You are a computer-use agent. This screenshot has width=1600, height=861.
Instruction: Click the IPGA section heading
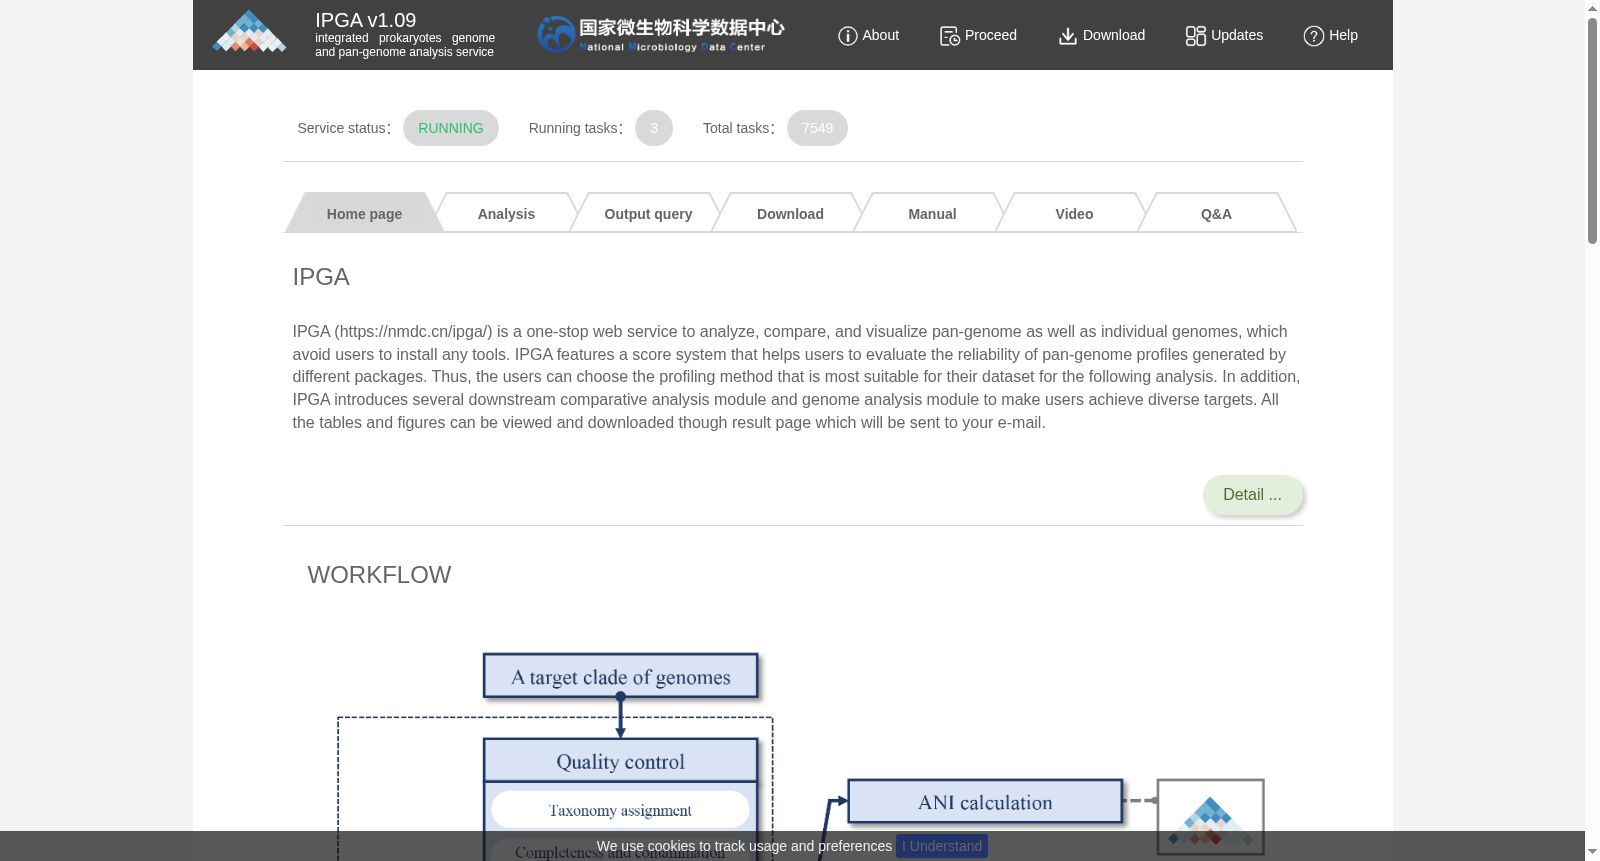coord(321,277)
